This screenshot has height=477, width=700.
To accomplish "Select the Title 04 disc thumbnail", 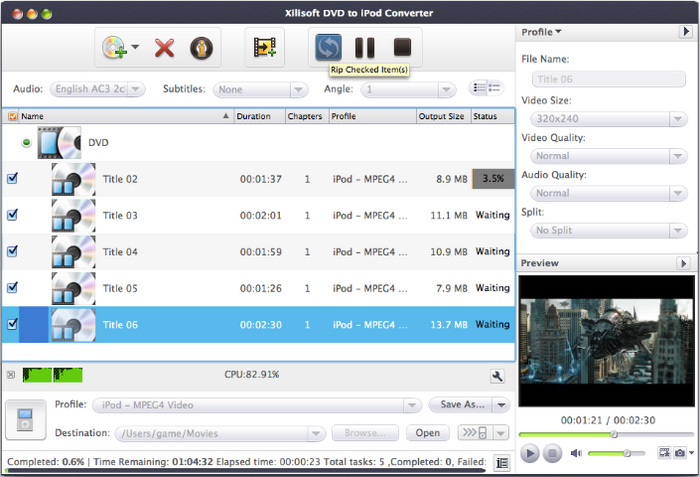I will [x=73, y=252].
